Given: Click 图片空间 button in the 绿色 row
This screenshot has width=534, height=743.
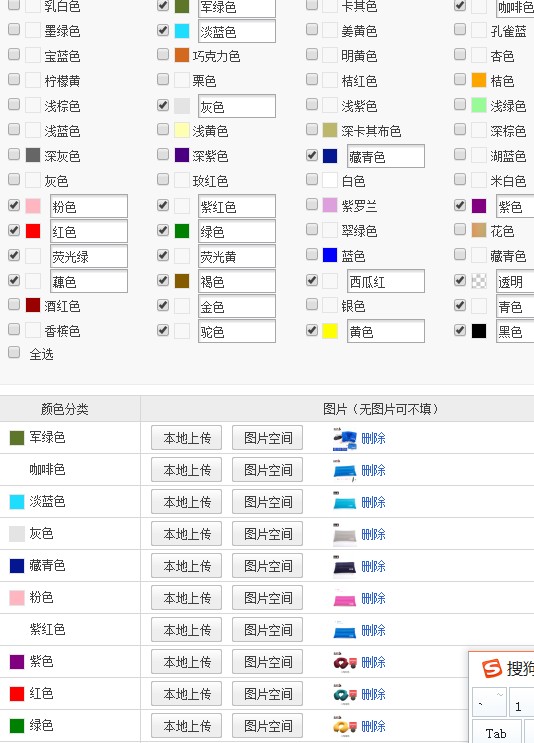Looking at the screenshot, I should [x=268, y=725].
